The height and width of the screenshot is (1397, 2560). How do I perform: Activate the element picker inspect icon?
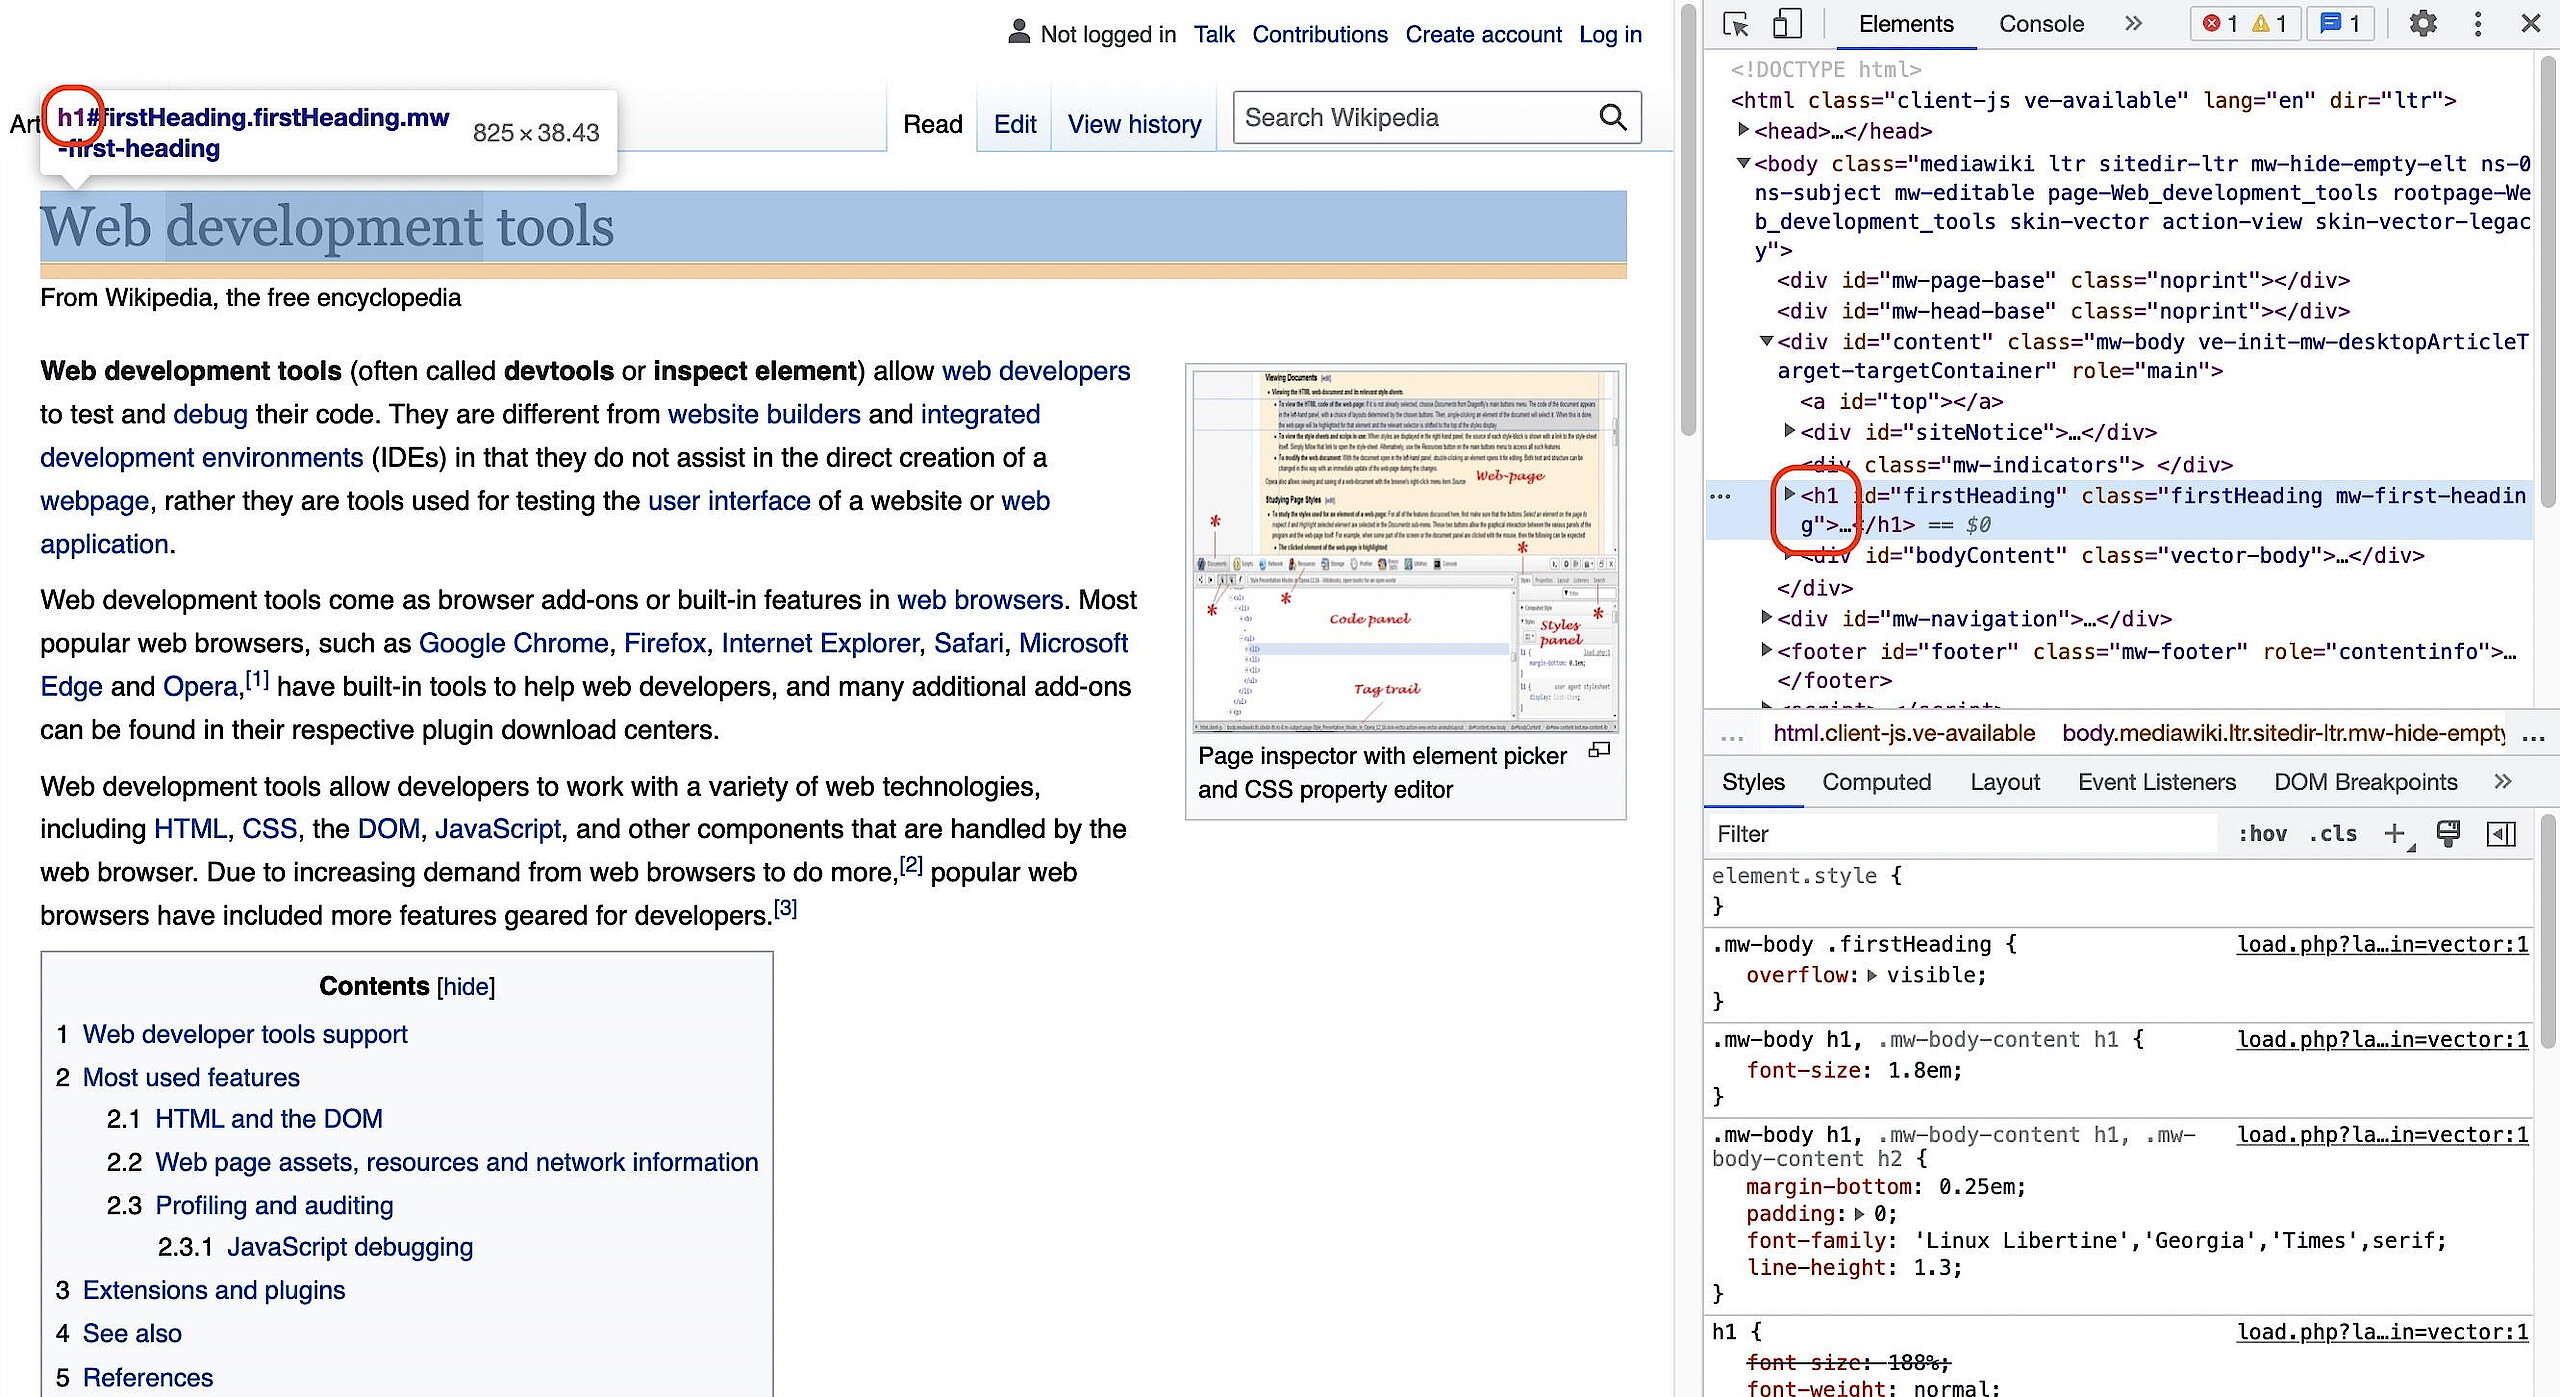1736,24
